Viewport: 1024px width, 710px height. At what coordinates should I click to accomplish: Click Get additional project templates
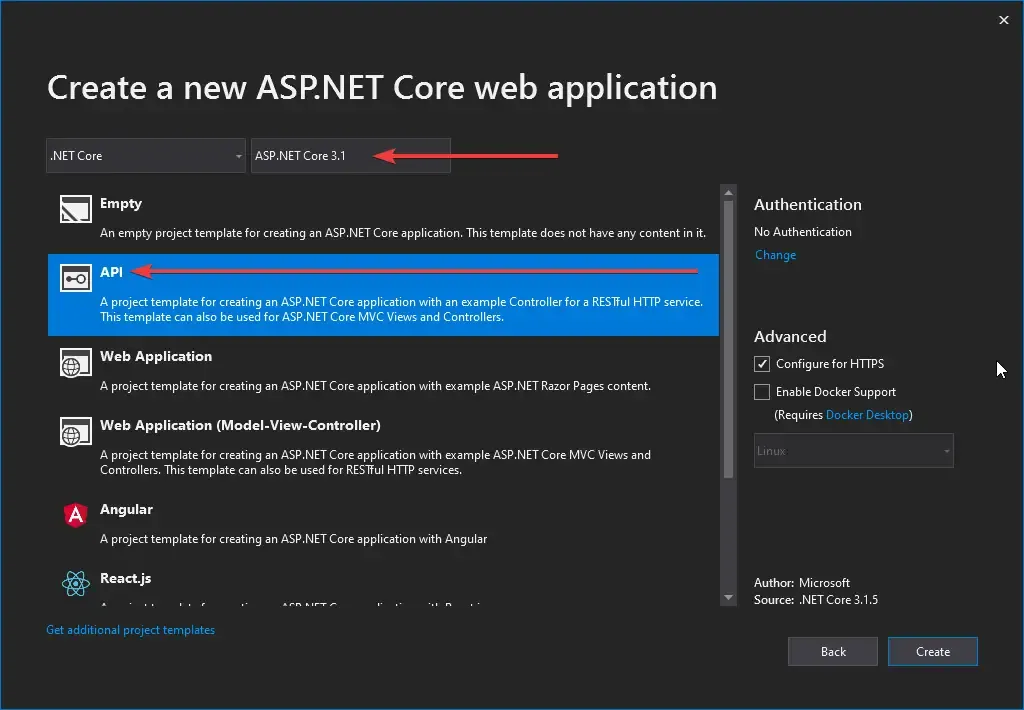(x=130, y=629)
